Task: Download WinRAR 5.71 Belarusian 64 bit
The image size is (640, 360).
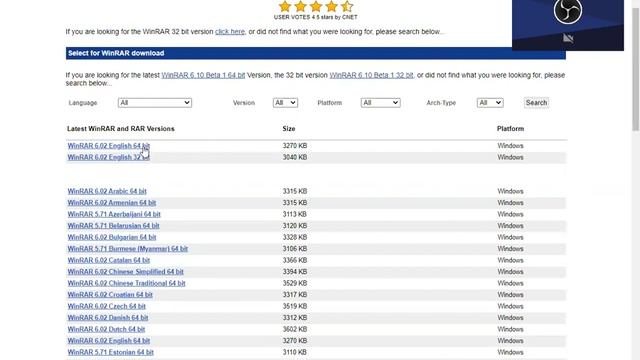Action: point(113,225)
